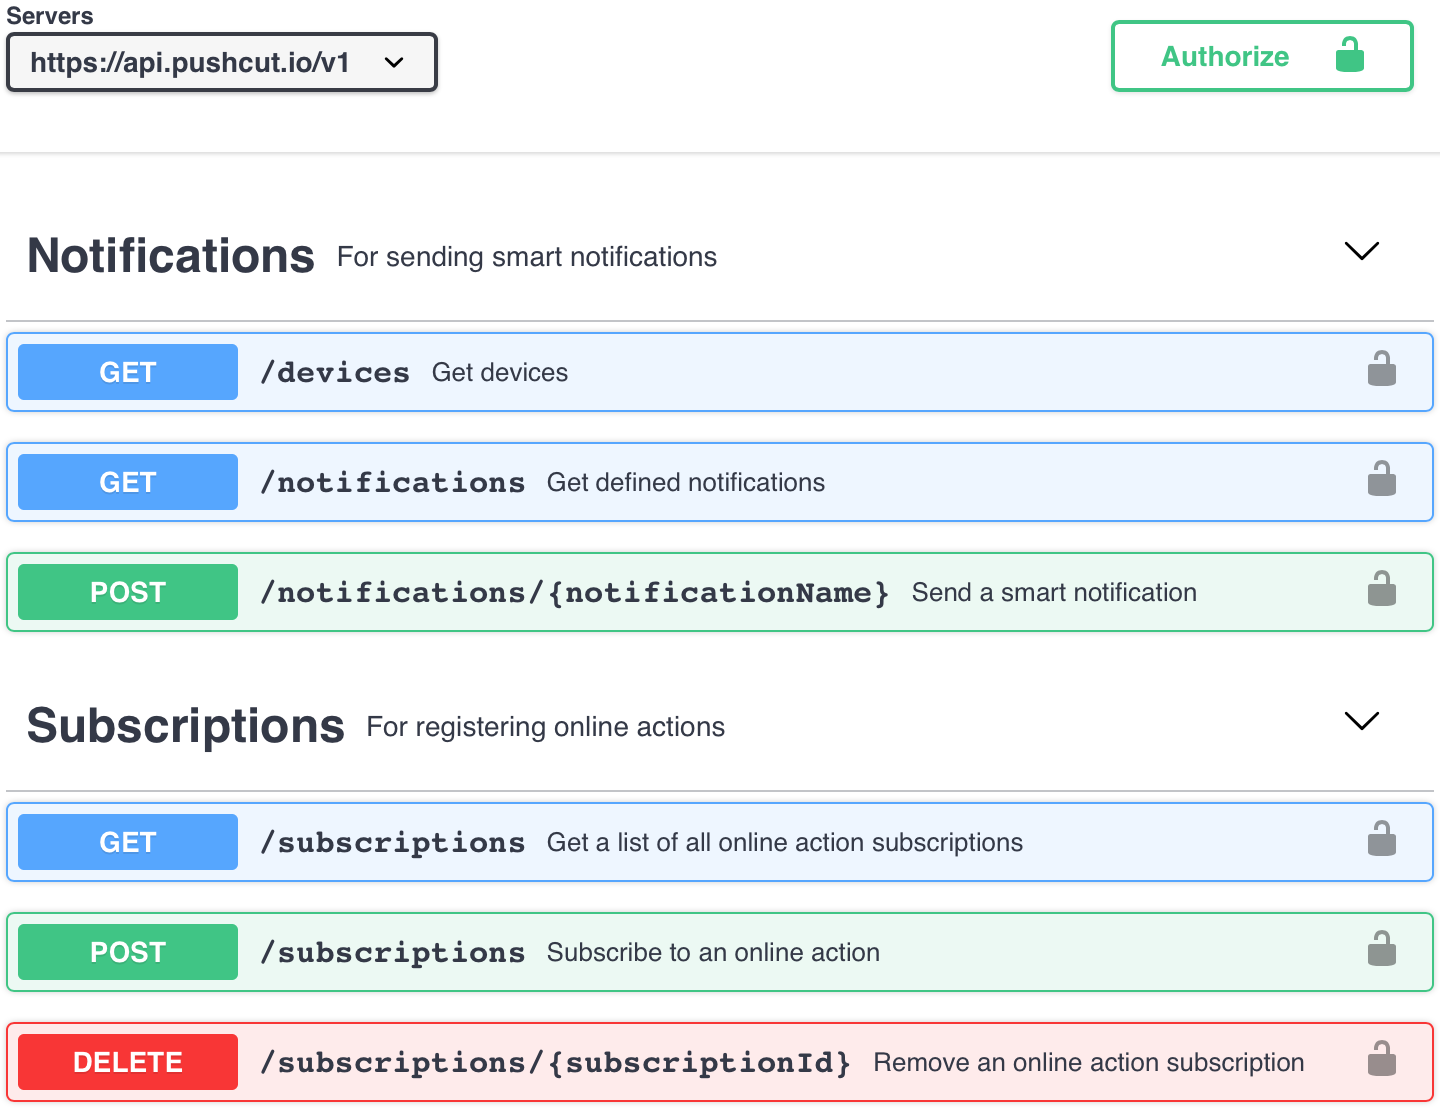Collapse the Notifications section chevron

(x=1361, y=252)
